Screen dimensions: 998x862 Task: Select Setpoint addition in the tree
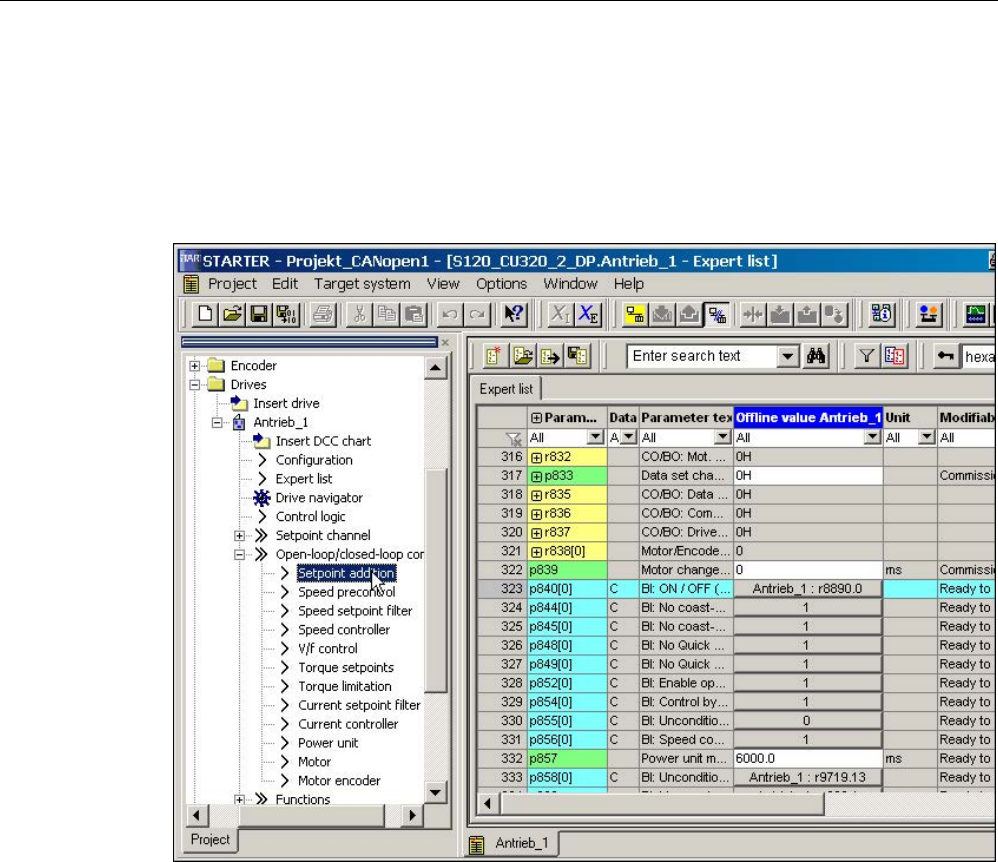coord(346,573)
